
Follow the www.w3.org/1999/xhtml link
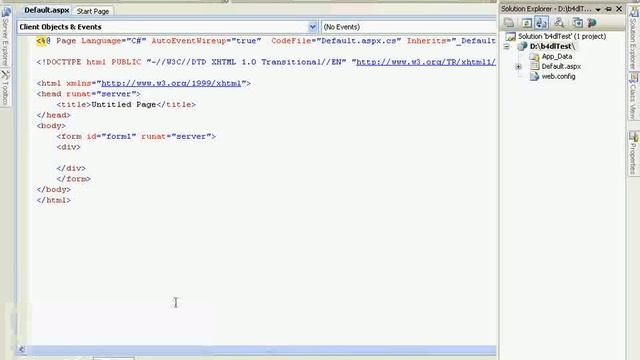pyautogui.click(x=171, y=83)
